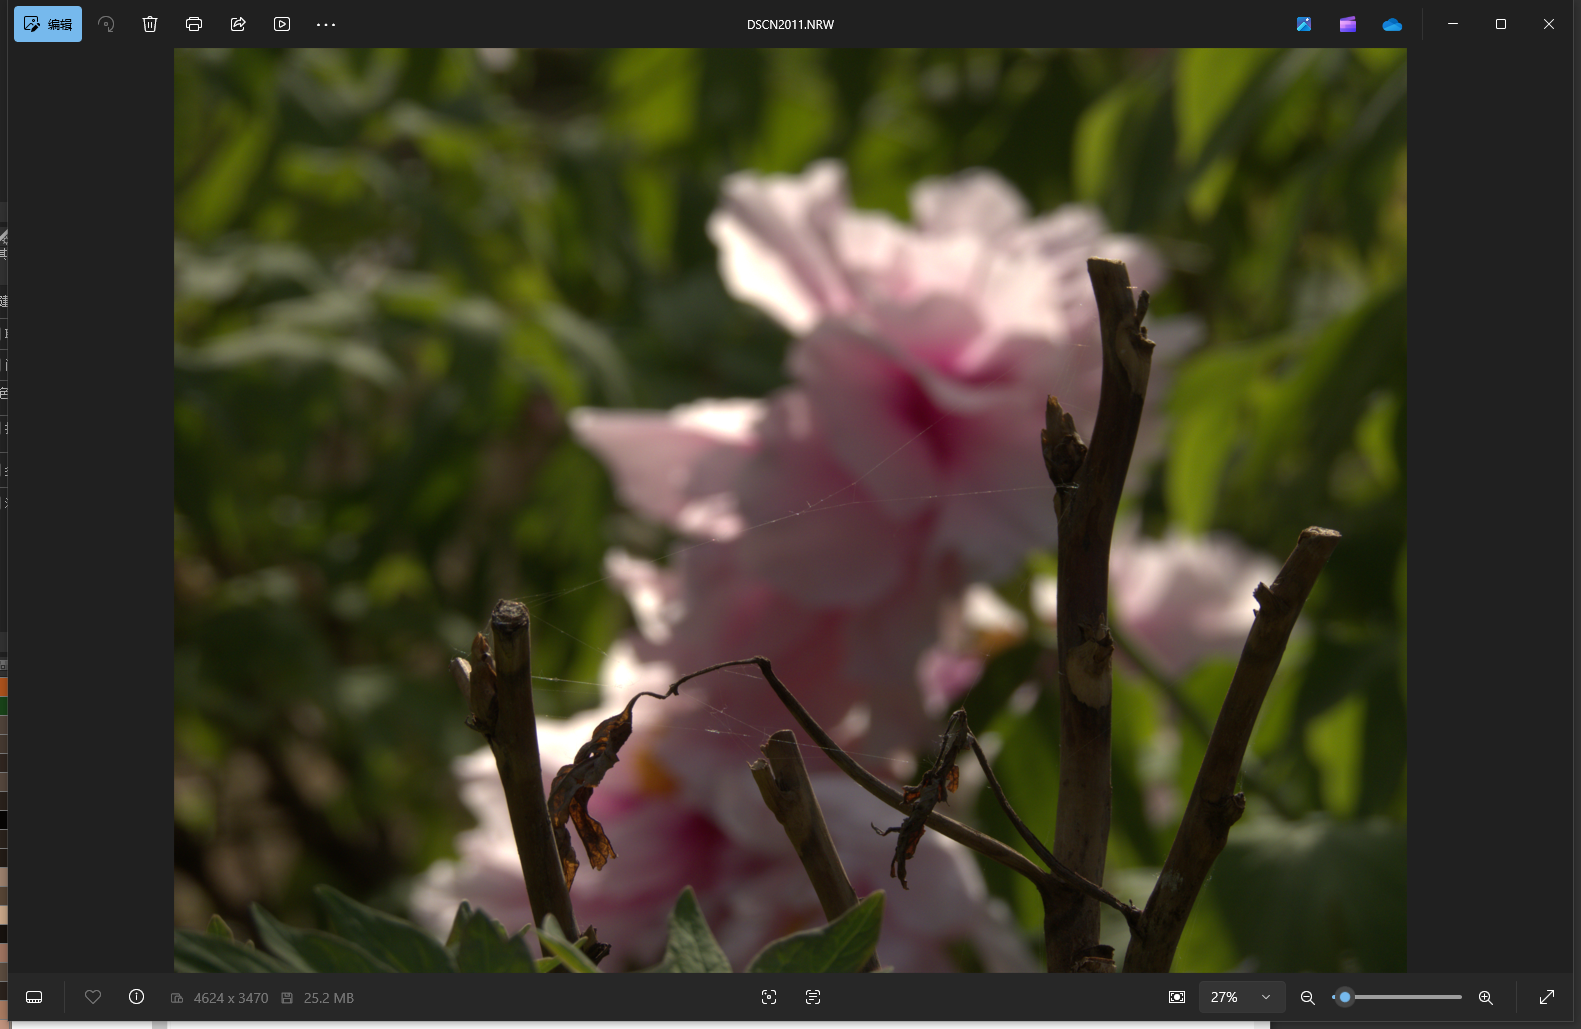
Task: Click the 25.2 MB file size text
Action: point(329,998)
